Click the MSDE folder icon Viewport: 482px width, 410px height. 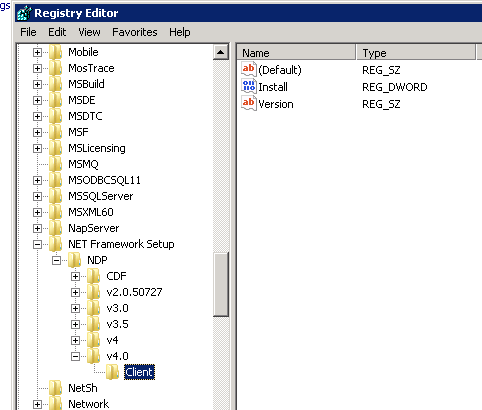(x=55, y=100)
